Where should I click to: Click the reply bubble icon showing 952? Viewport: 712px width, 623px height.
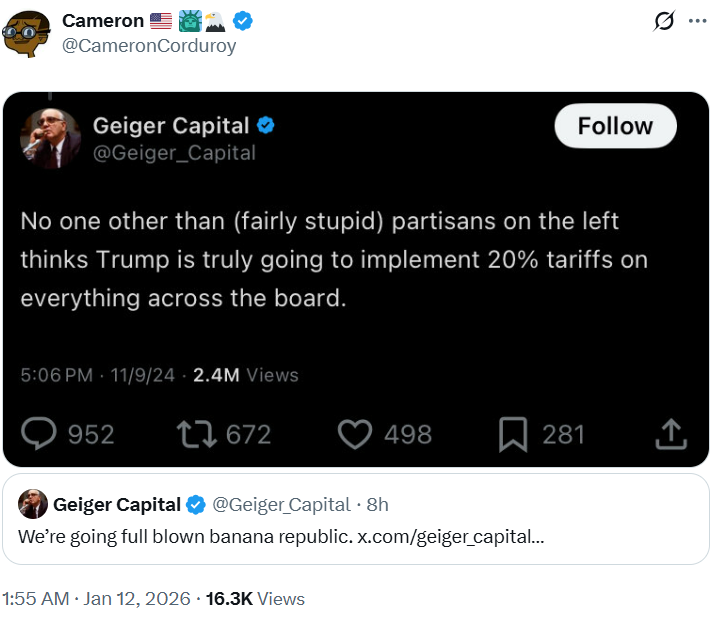tap(40, 434)
